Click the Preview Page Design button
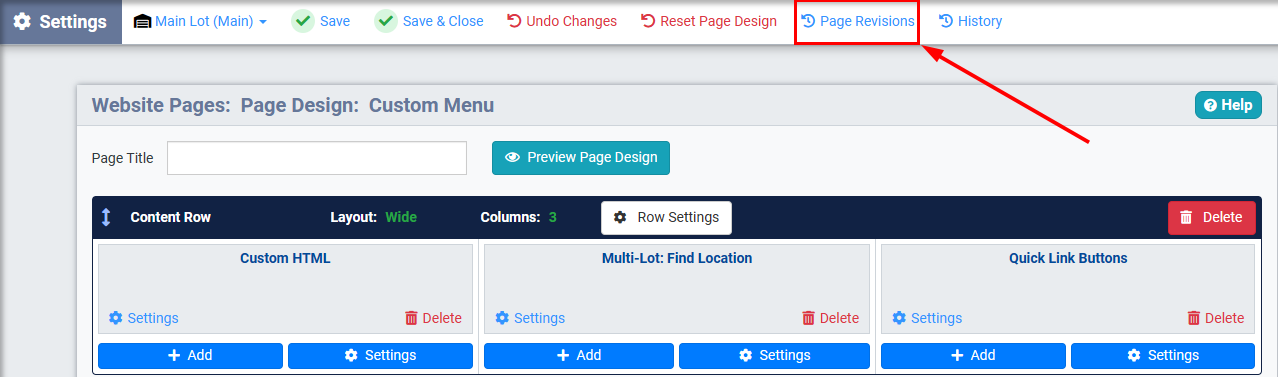This screenshot has height=377, width=1278. 581,157
